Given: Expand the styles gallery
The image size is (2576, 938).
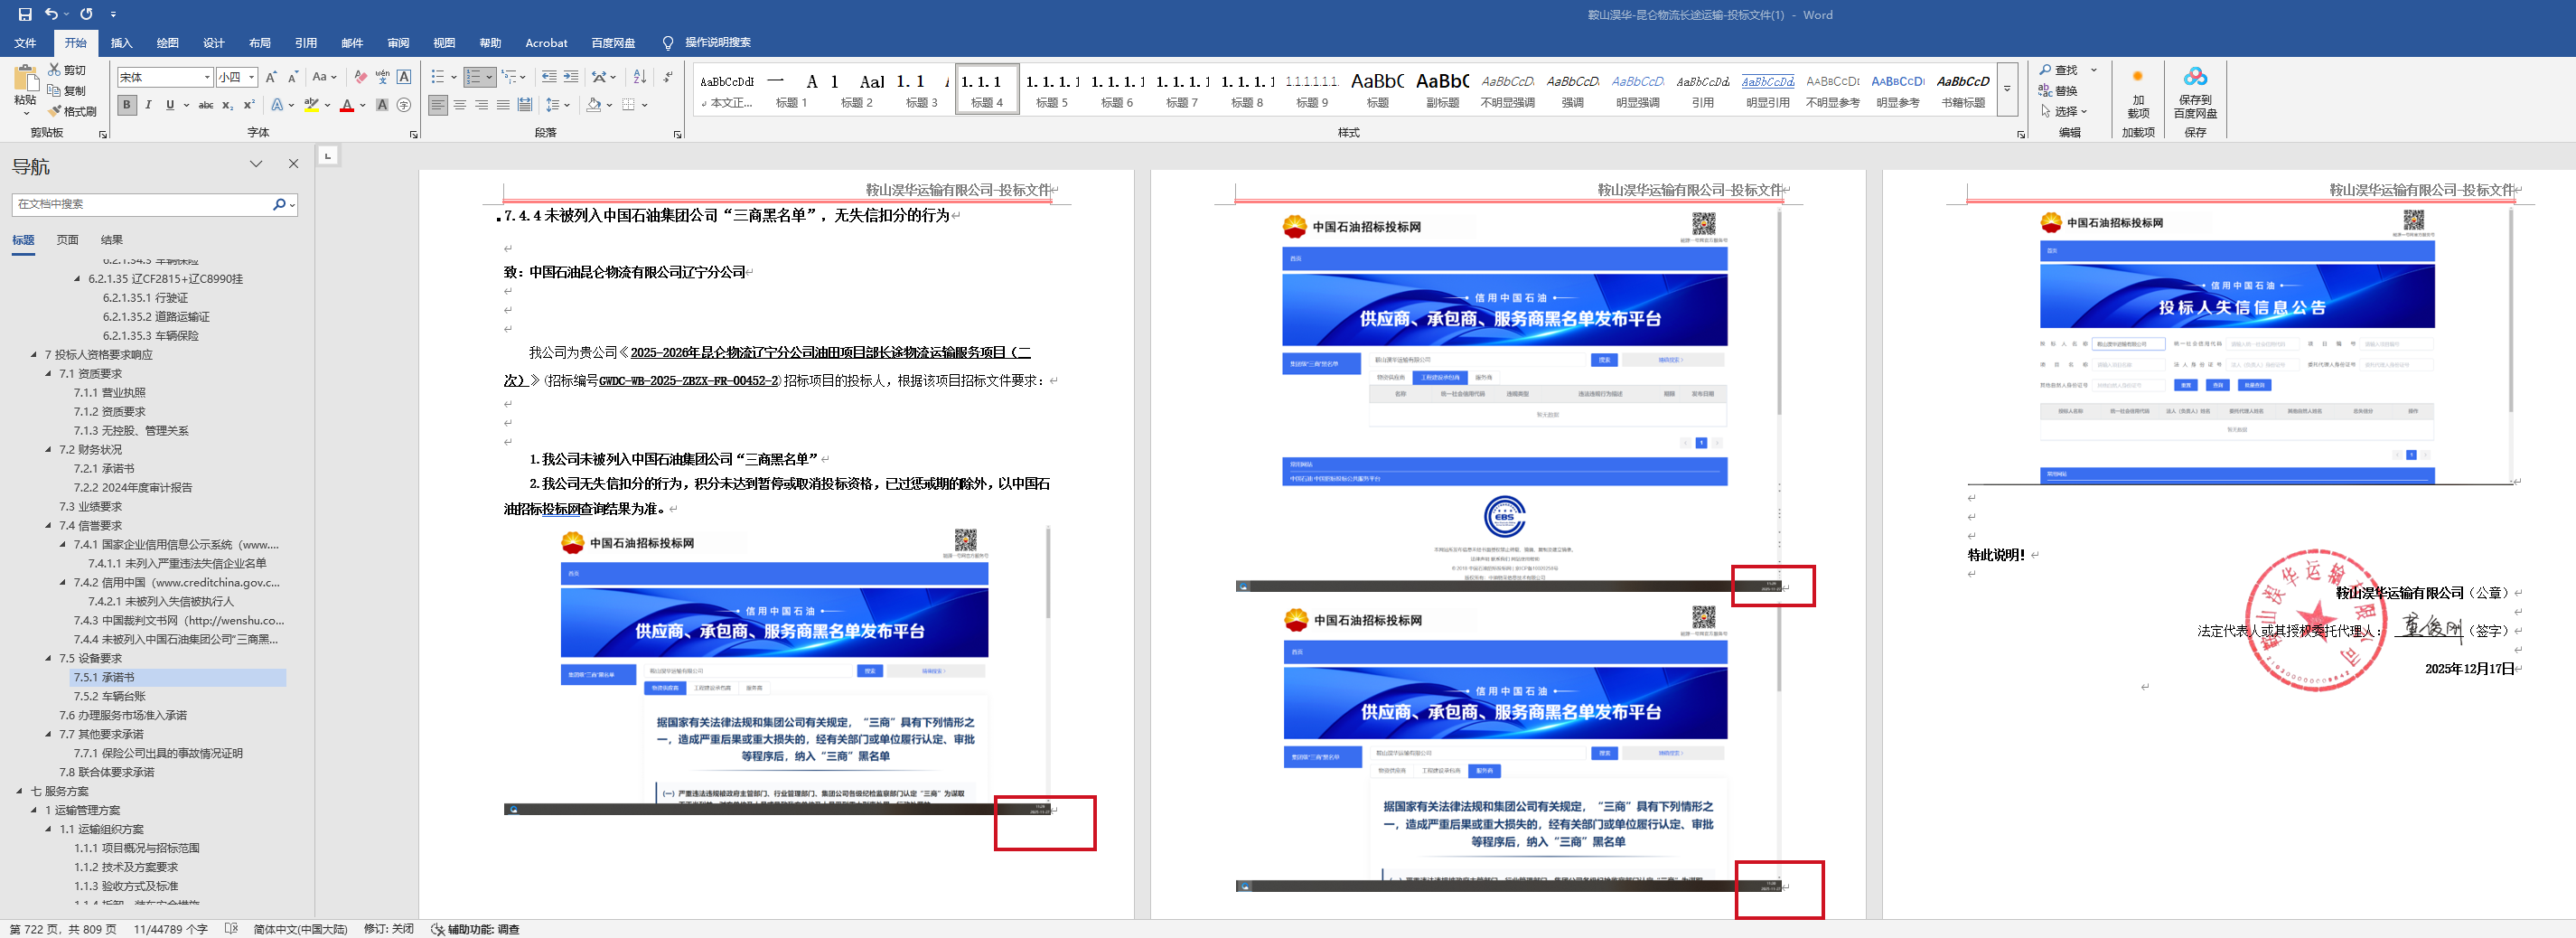Looking at the screenshot, I should tap(2006, 89).
